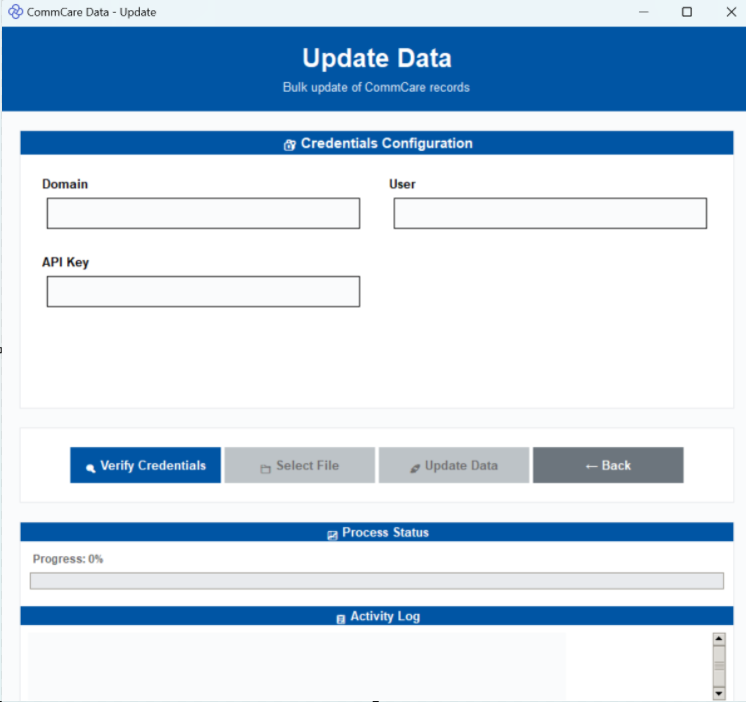Click the Activity Log text area
This screenshot has width=746, height=702.
296,666
